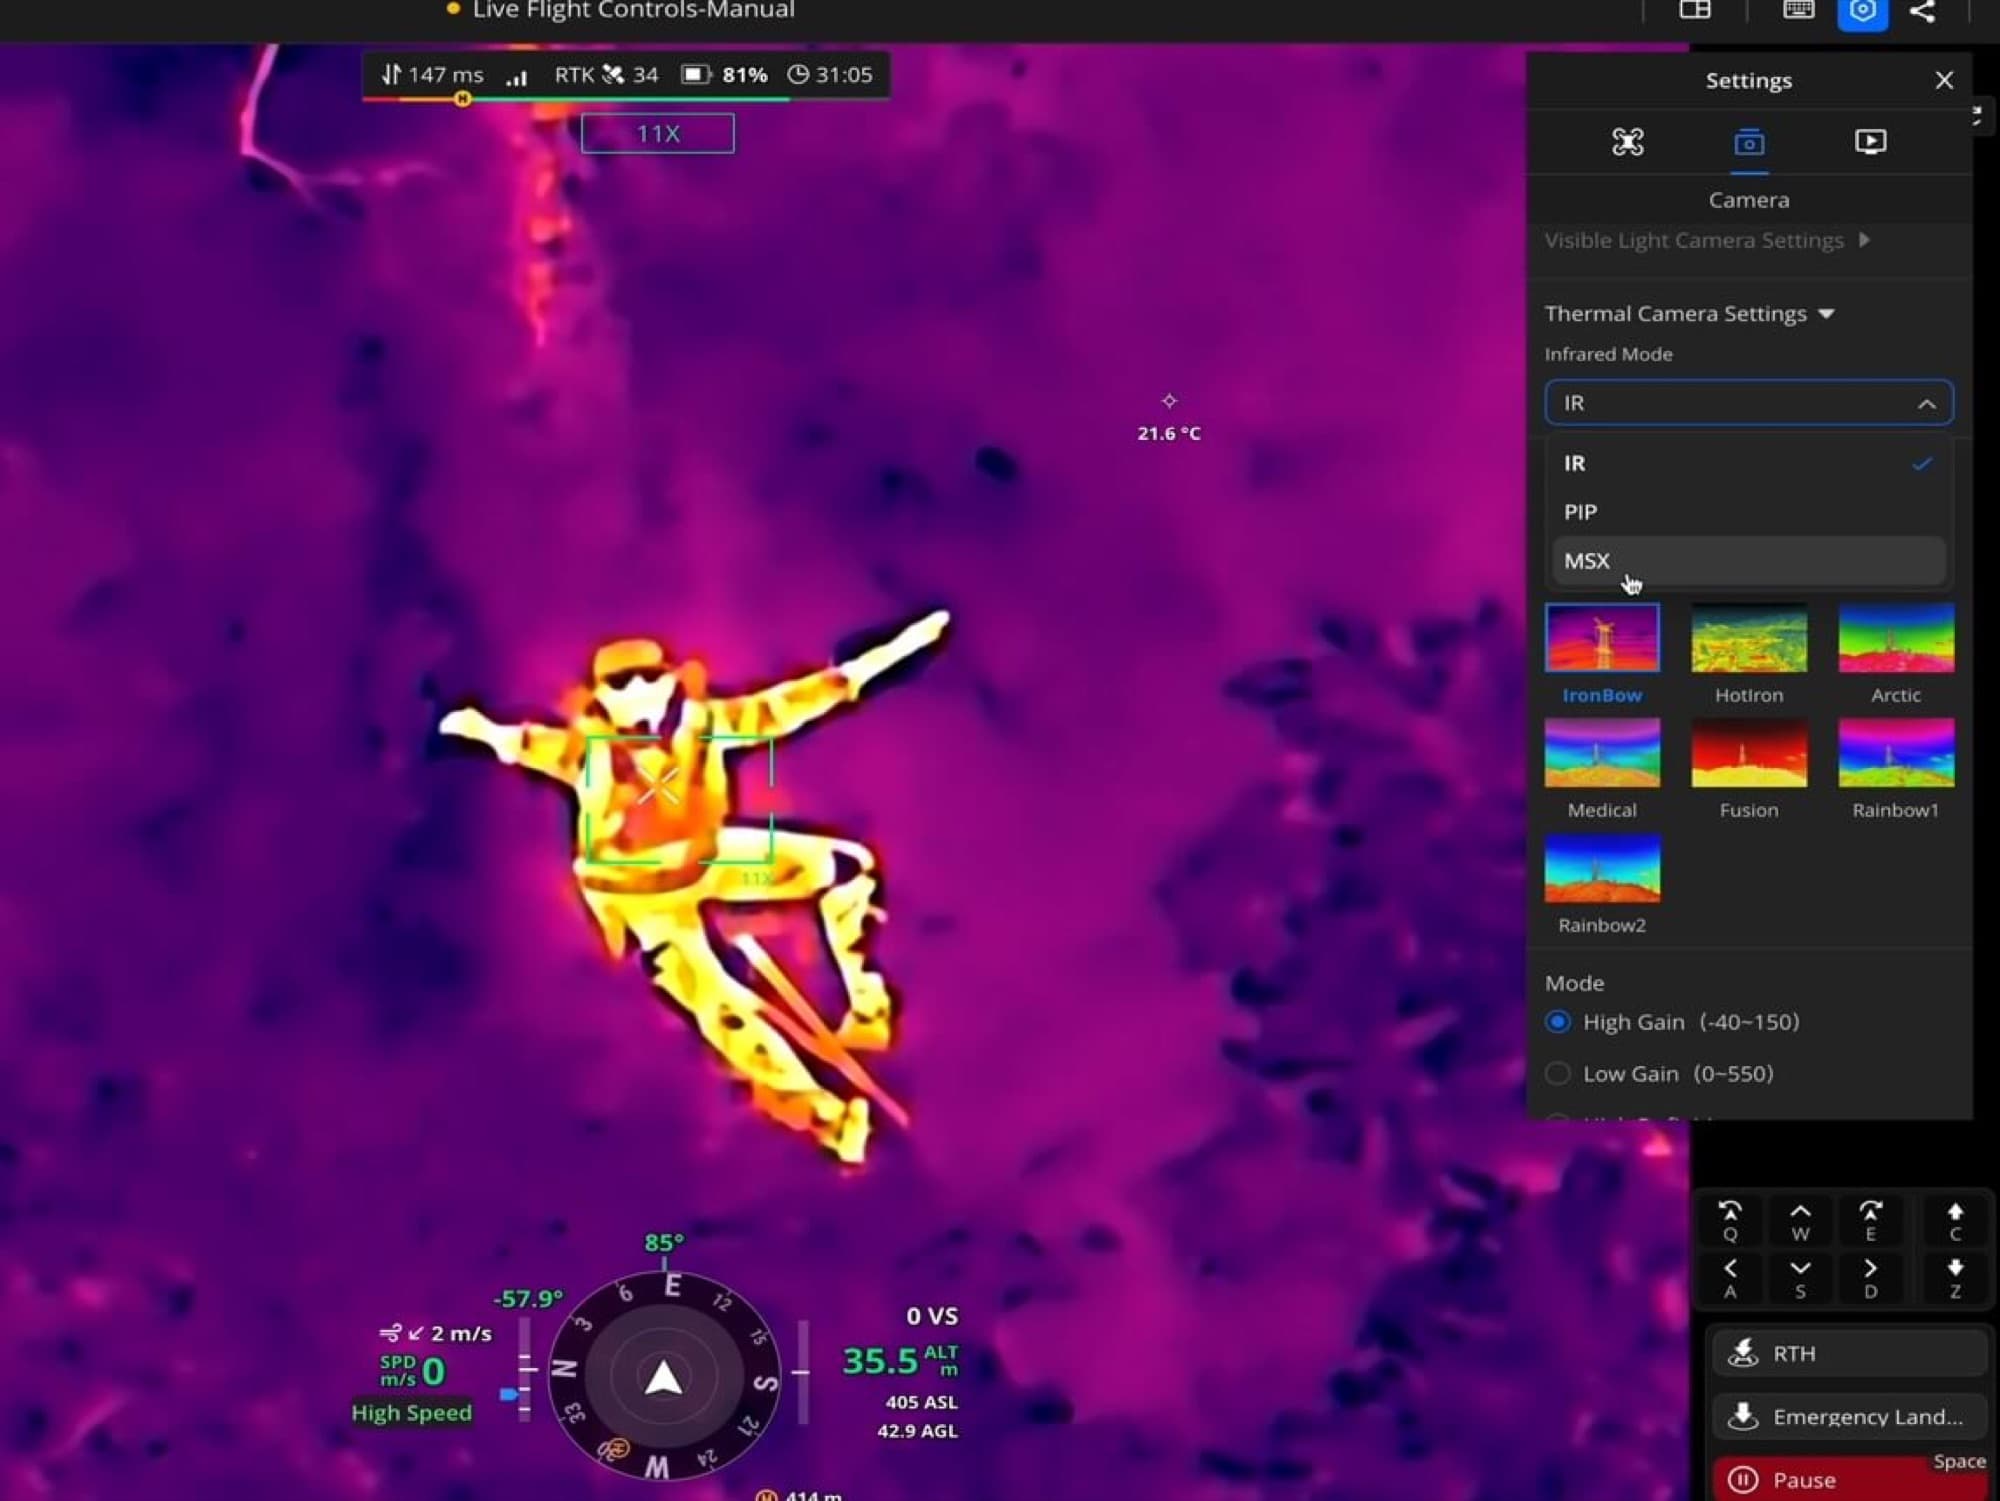Pick the Rainbow1 palette thumbnail
Image resolution: width=2000 pixels, height=1501 pixels.
pos(1896,752)
